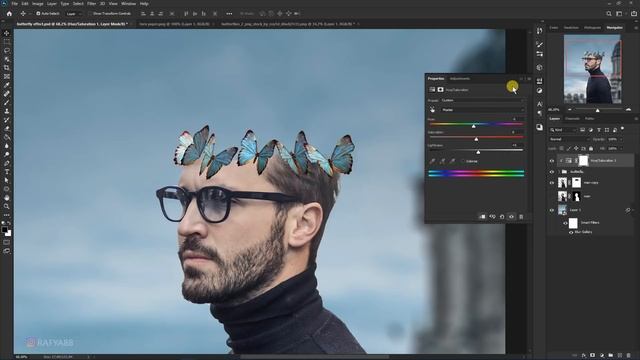
Task: Click the Hue slider handle
Action: click(473, 127)
